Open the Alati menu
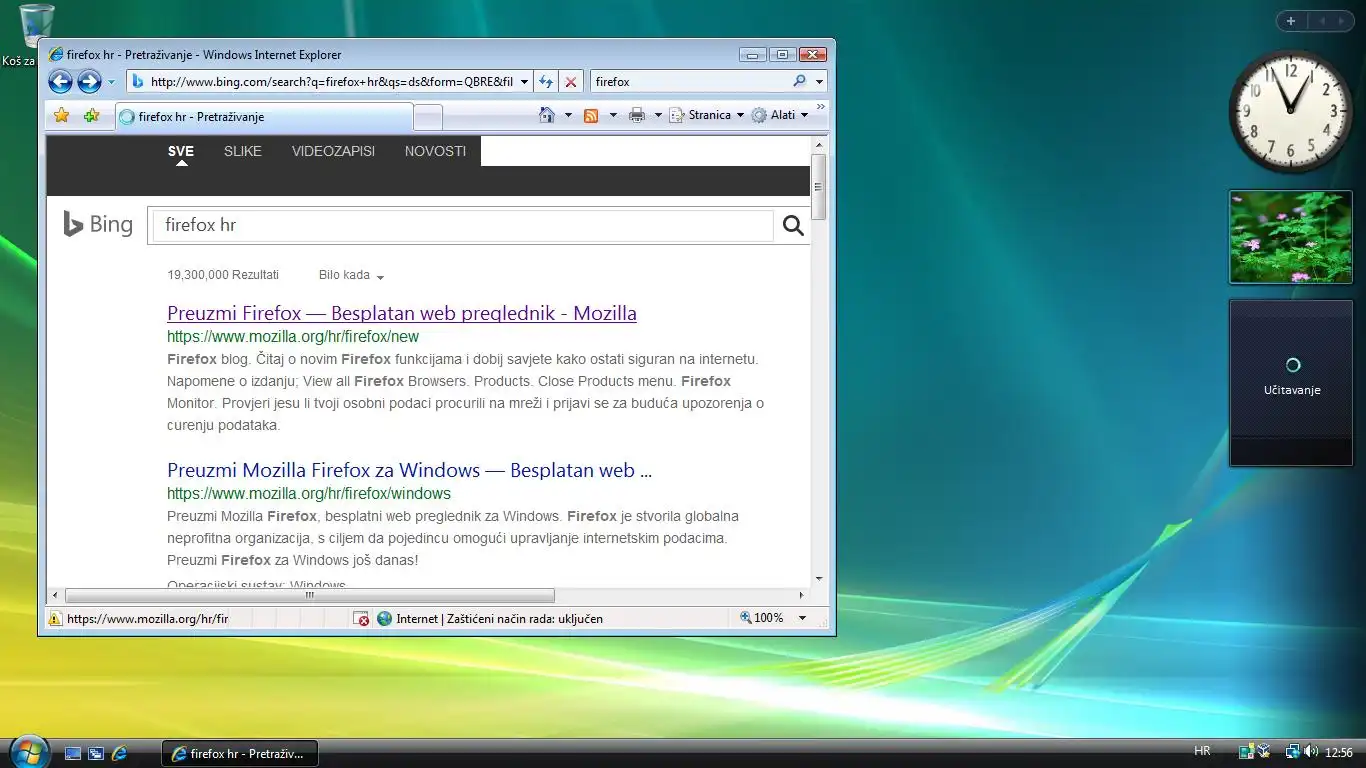The image size is (1366, 768). (x=780, y=115)
